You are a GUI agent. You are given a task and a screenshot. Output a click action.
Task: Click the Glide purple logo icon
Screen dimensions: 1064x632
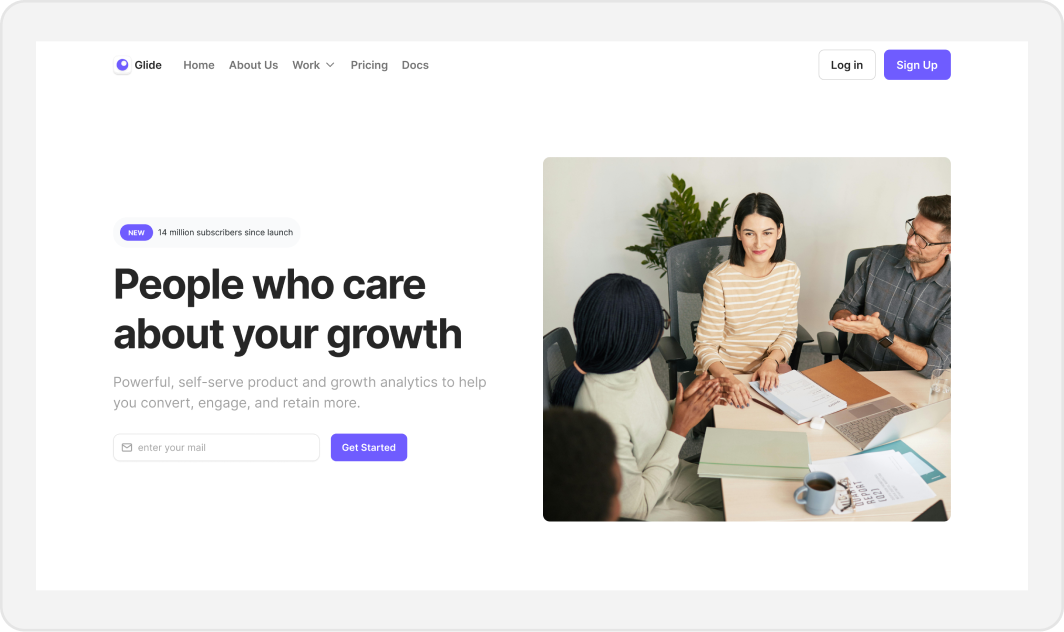[122, 65]
